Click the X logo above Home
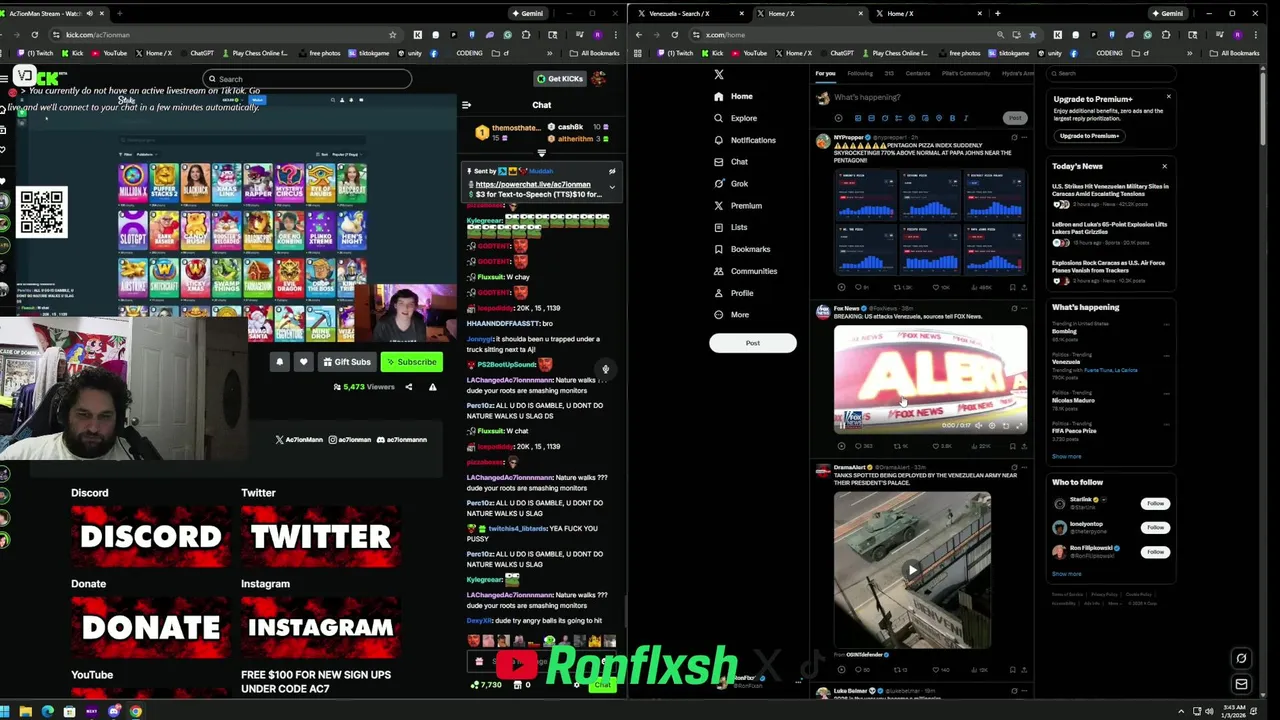 pyautogui.click(x=718, y=74)
